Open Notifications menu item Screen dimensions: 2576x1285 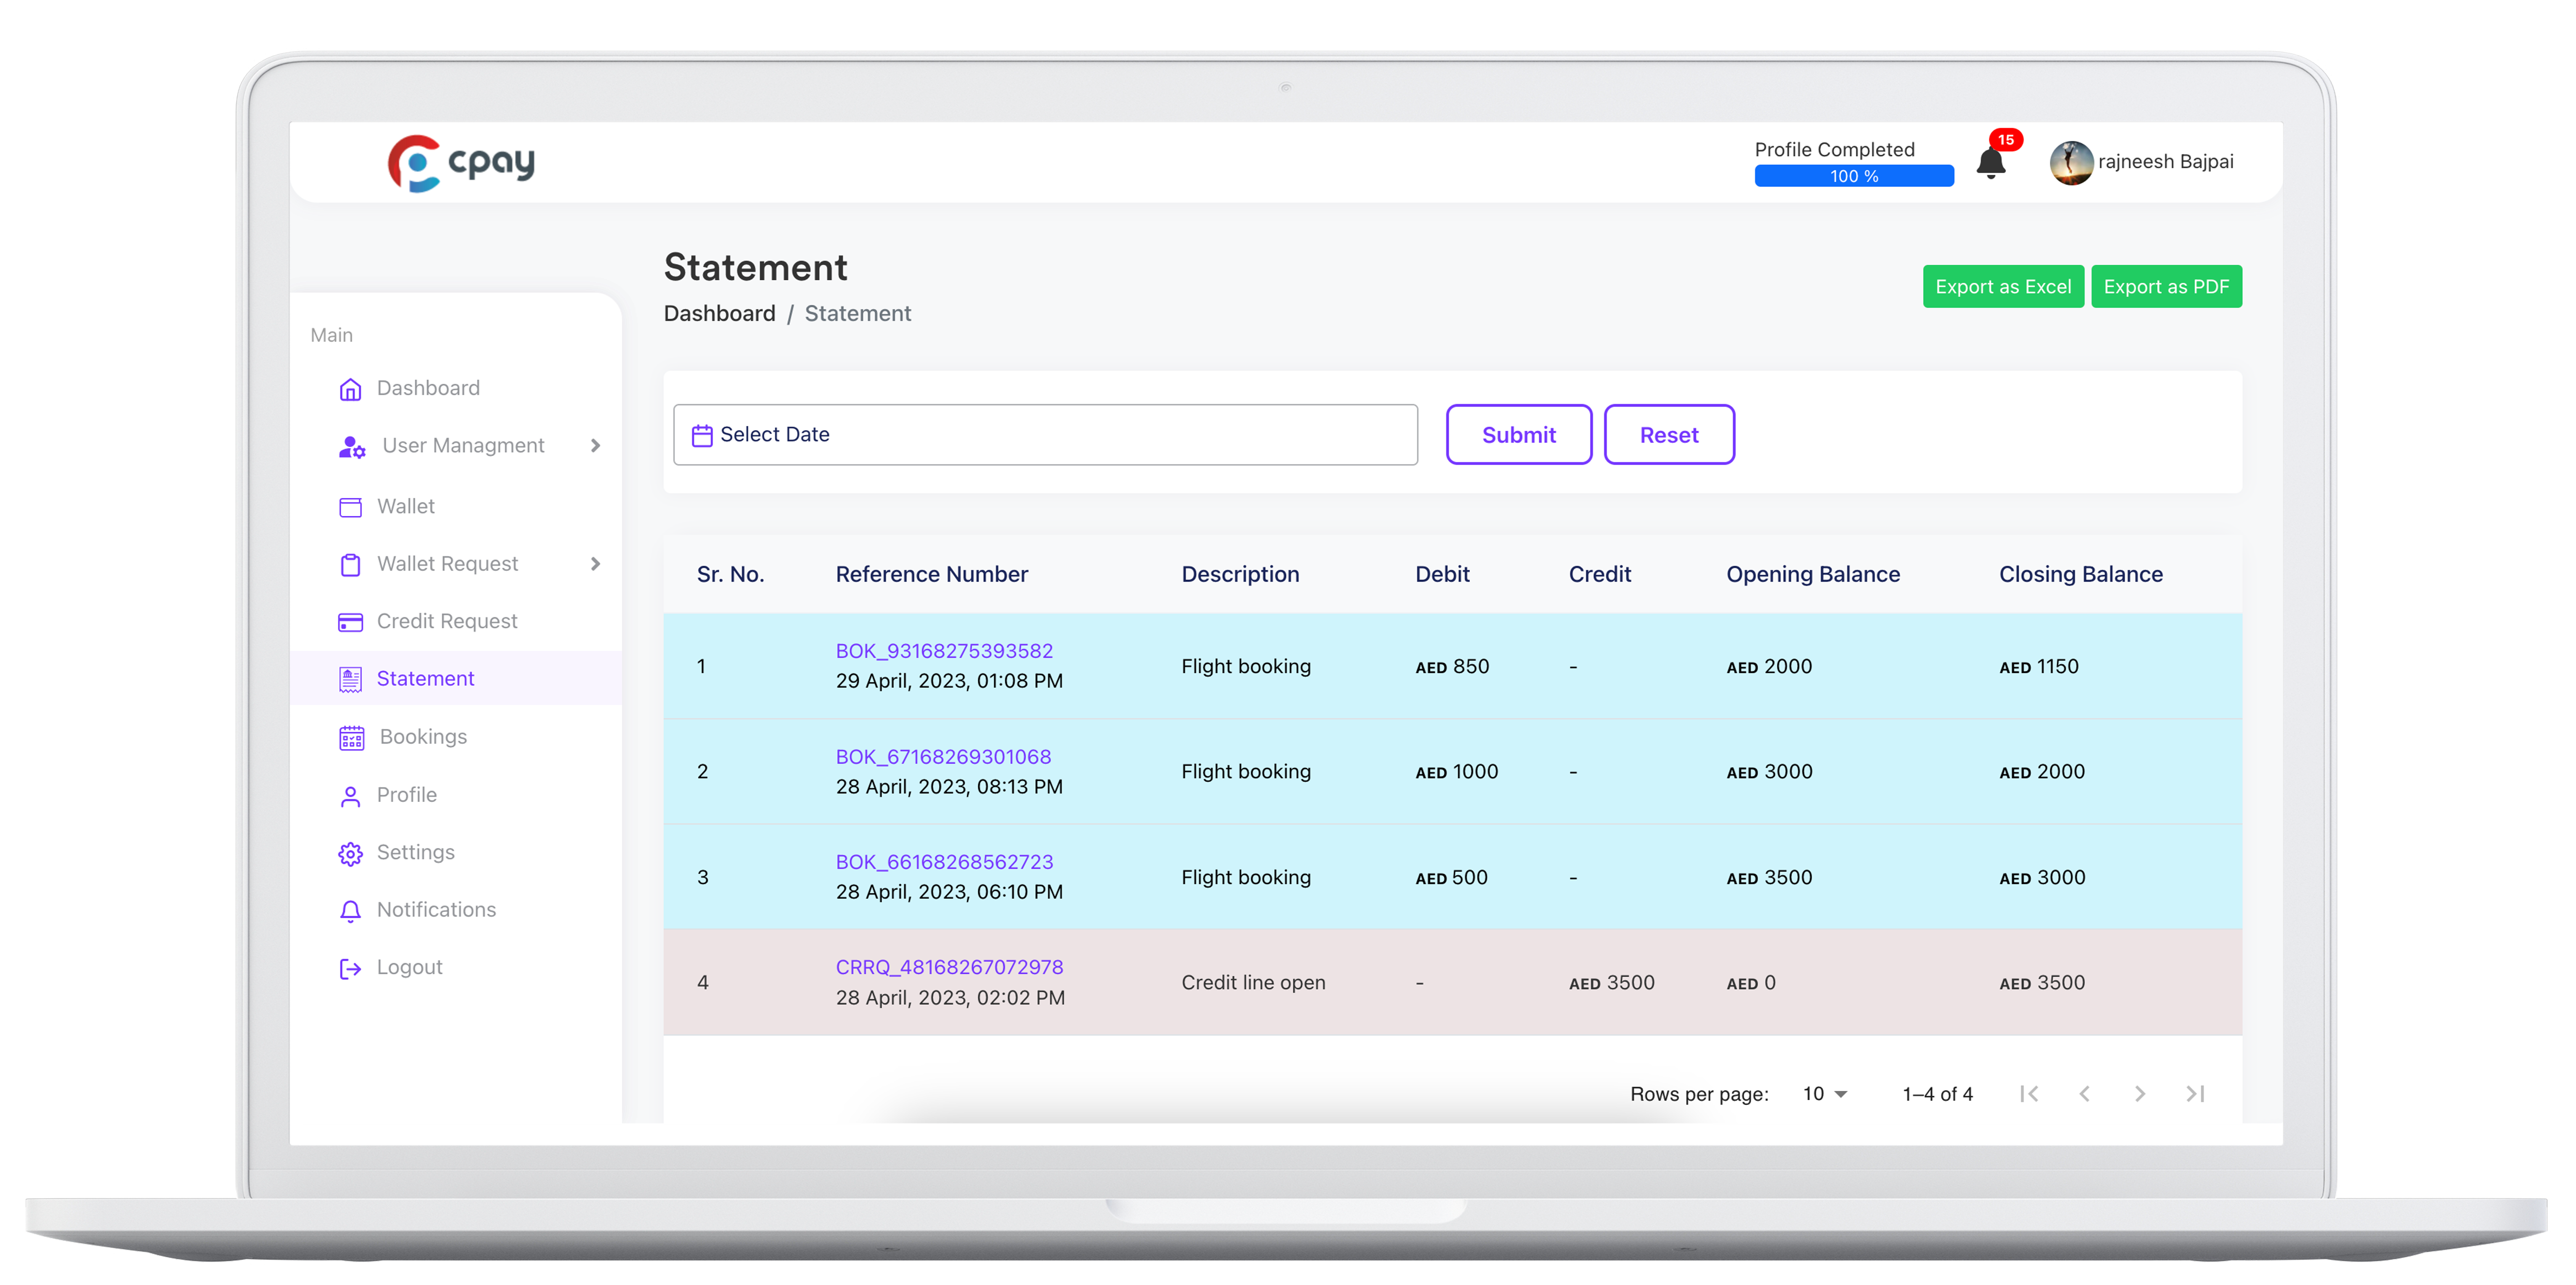[436, 910]
